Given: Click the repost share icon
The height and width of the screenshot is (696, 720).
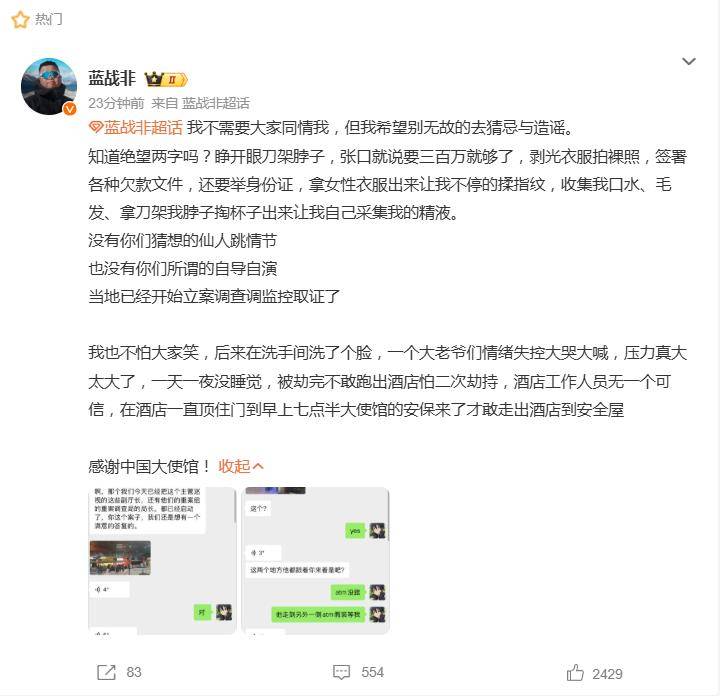Looking at the screenshot, I should (107, 673).
